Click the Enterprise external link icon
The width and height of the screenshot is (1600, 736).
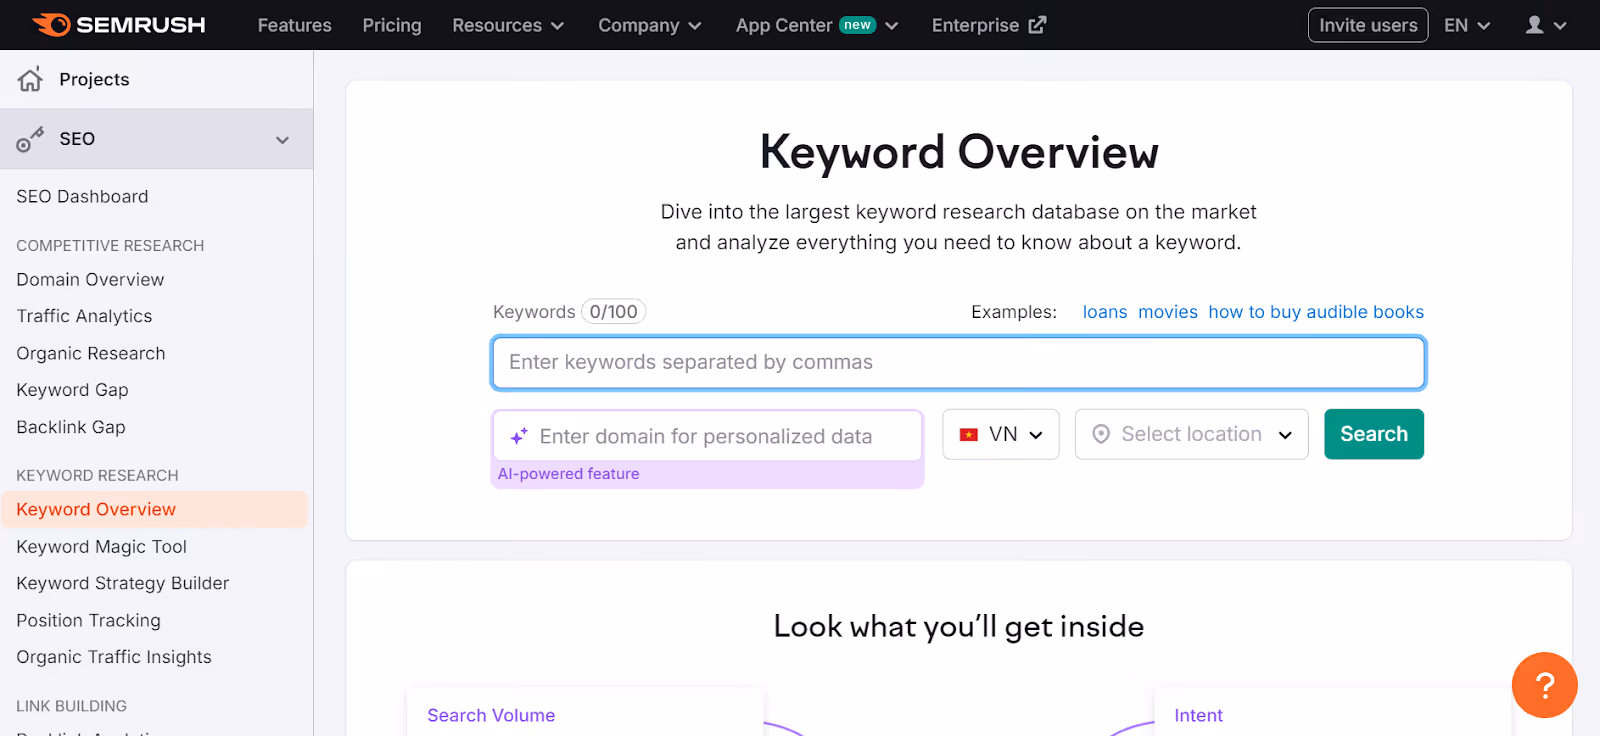click(1037, 25)
